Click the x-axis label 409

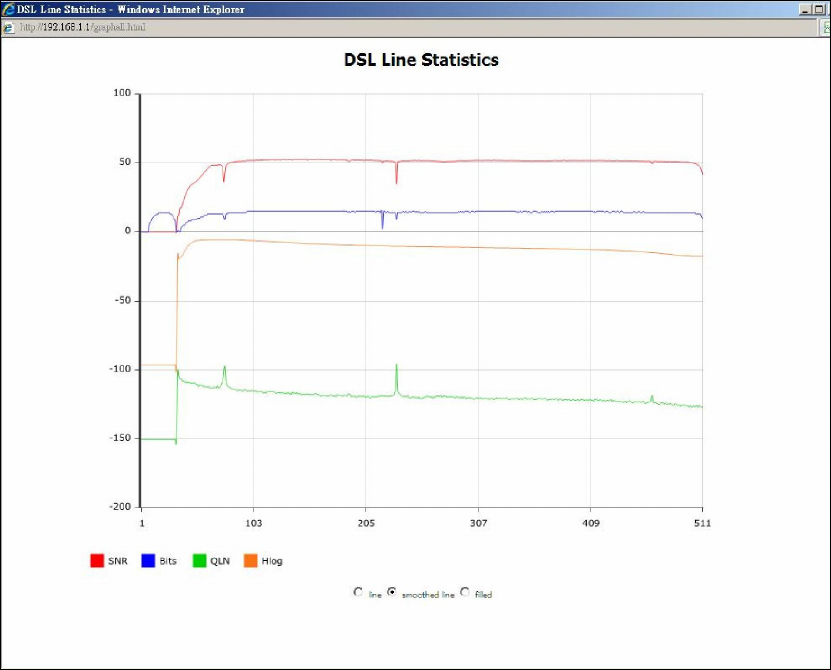(591, 524)
